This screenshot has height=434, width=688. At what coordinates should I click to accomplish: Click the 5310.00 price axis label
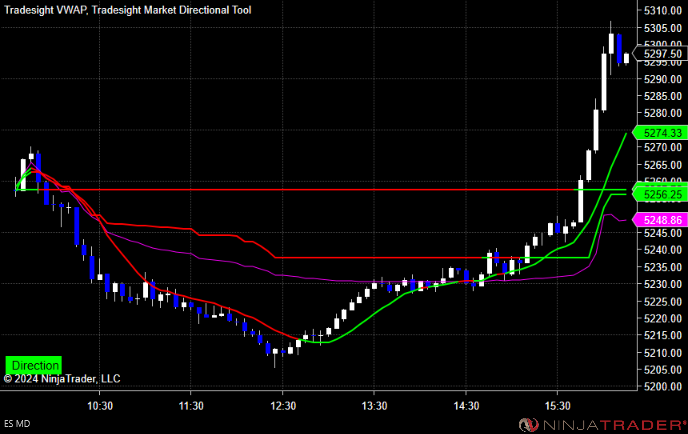coord(663,11)
